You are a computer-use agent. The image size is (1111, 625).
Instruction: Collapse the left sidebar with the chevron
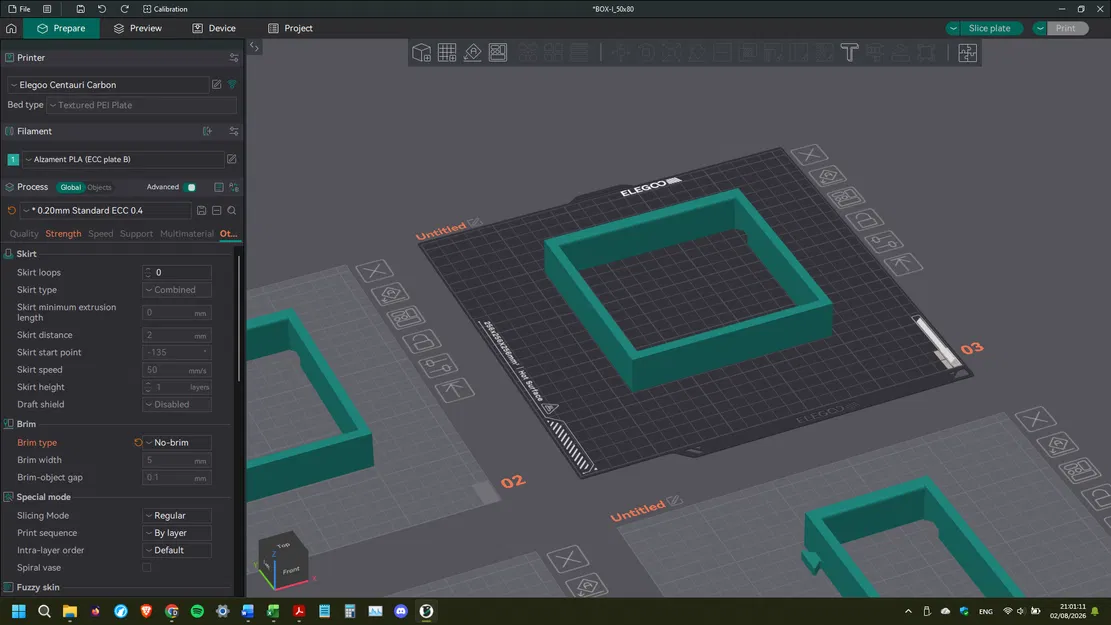(254, 46)
